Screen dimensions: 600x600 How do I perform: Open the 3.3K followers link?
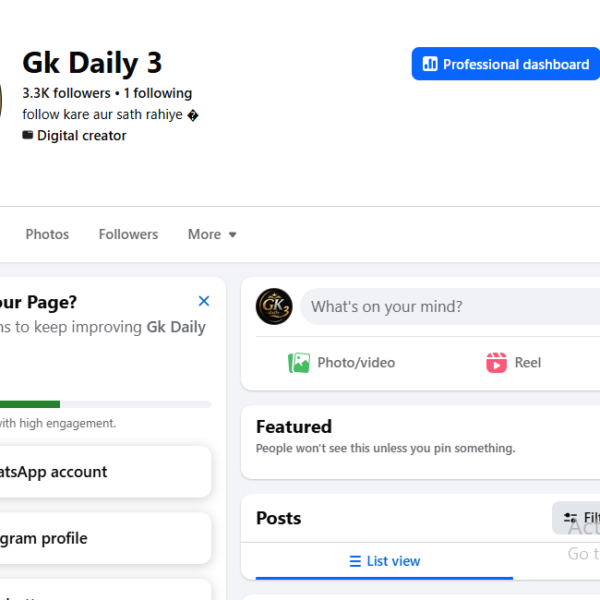click(66, 93)
